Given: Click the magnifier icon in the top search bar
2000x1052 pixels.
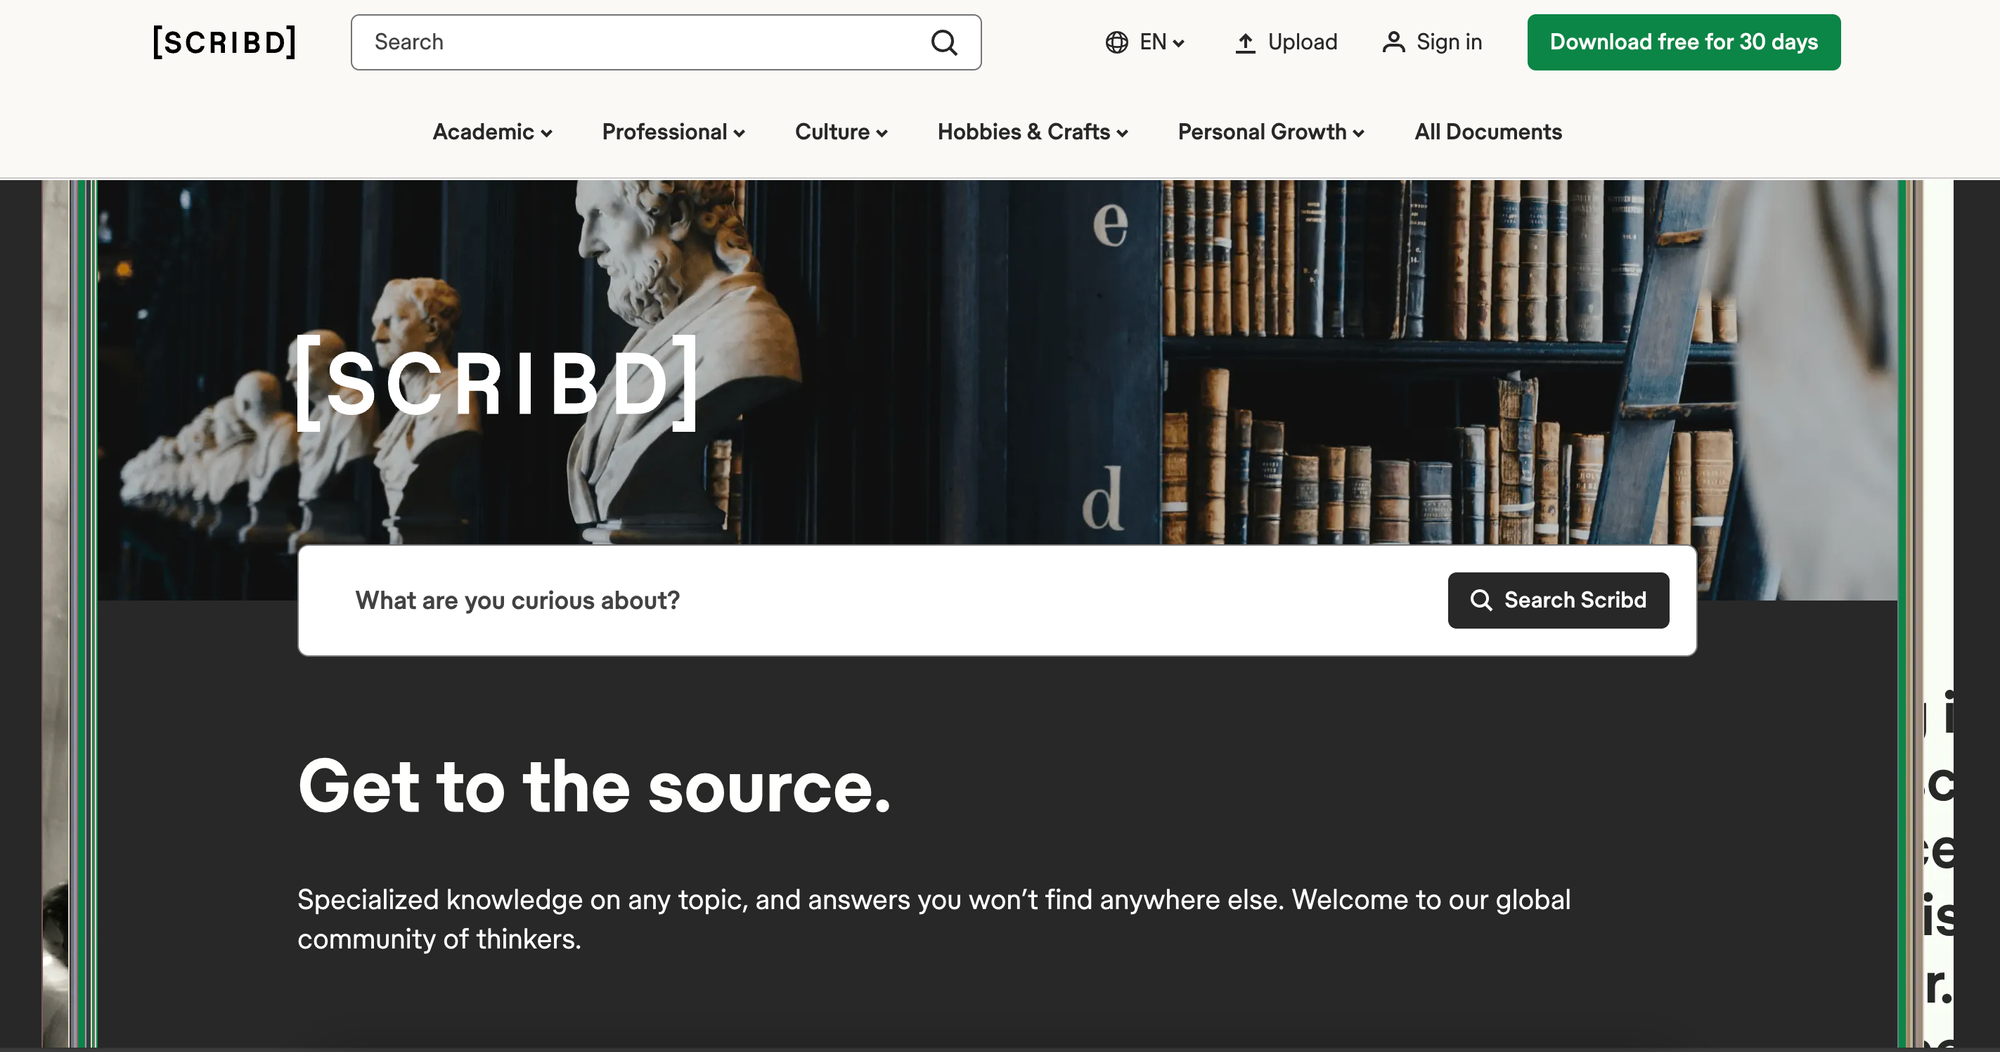Looking at the screenshot, I should (x=944, y=42).
